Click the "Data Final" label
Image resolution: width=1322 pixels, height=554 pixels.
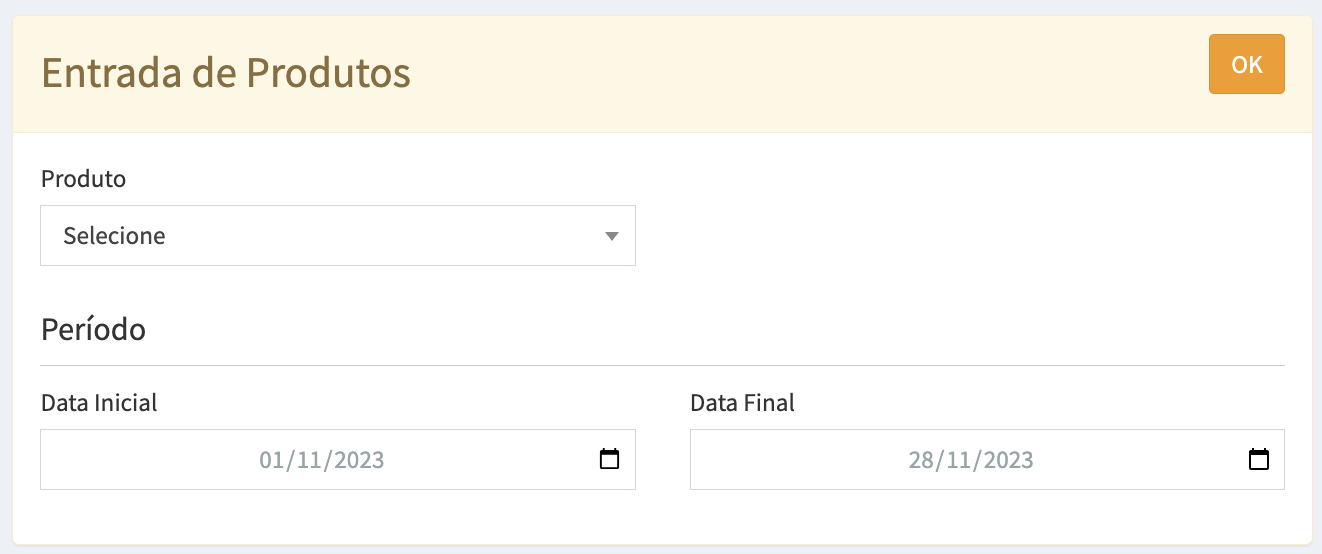click(x=742, y=403)
